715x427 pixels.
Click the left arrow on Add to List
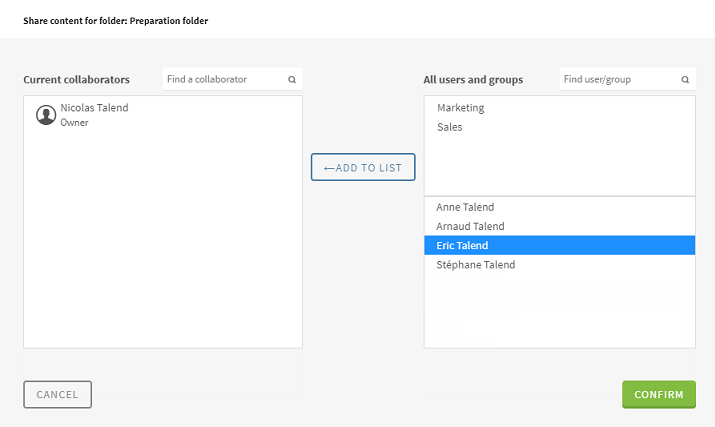pos(329,168)
